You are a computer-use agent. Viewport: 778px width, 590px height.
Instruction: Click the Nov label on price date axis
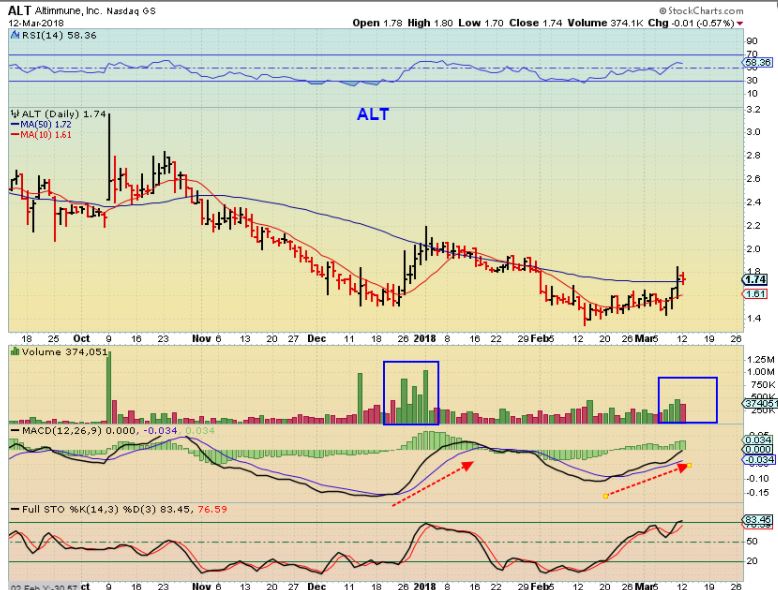coord(201,338)
